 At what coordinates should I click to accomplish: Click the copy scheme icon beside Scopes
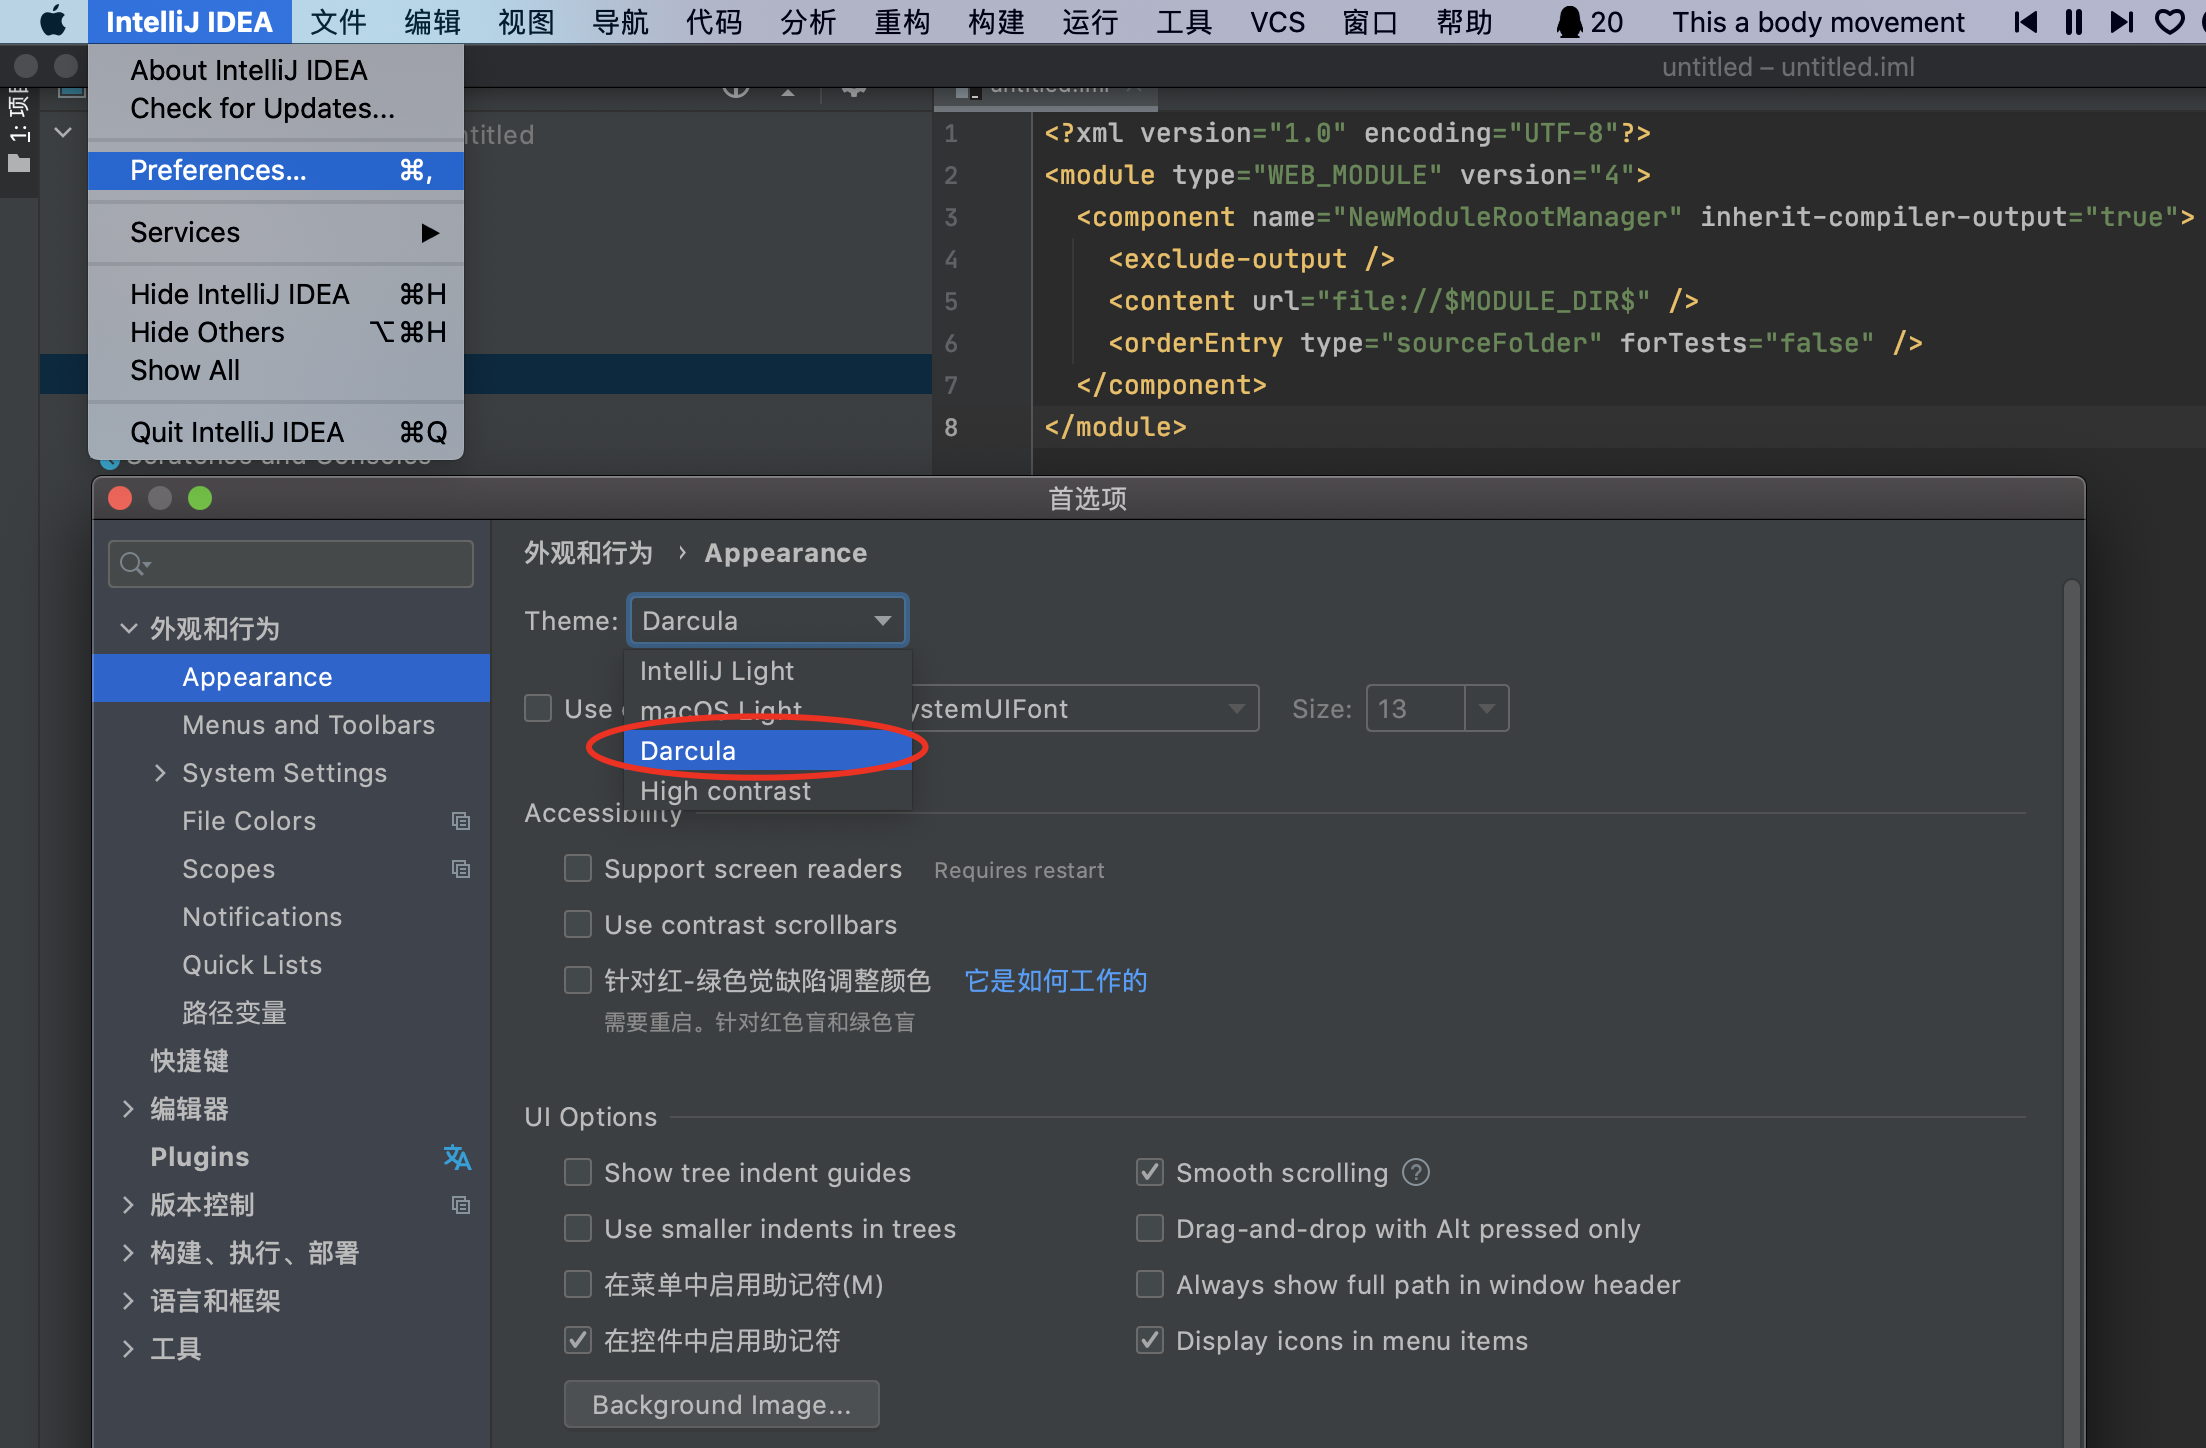coord(461,868)
